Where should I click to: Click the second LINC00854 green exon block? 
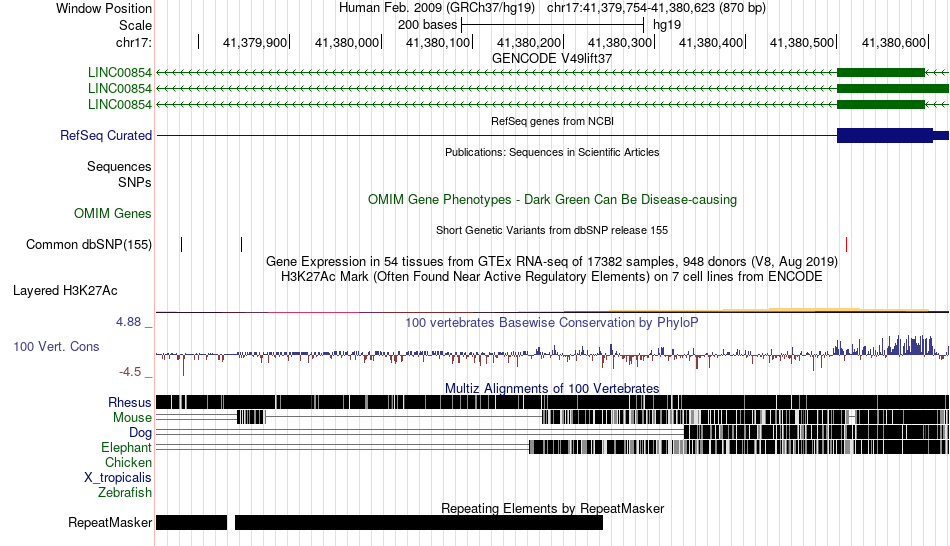click(x=893, y=88)
